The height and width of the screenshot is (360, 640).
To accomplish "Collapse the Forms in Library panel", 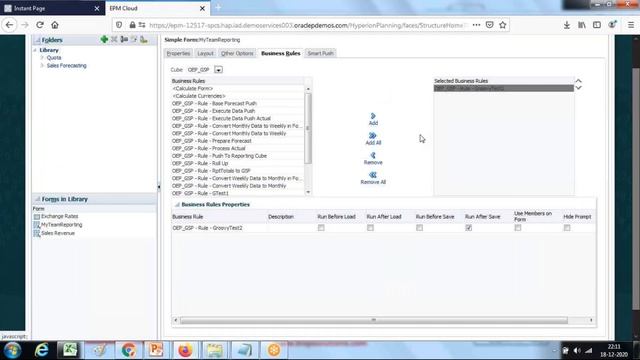I will pyautogui.click(x=38, y=199).
